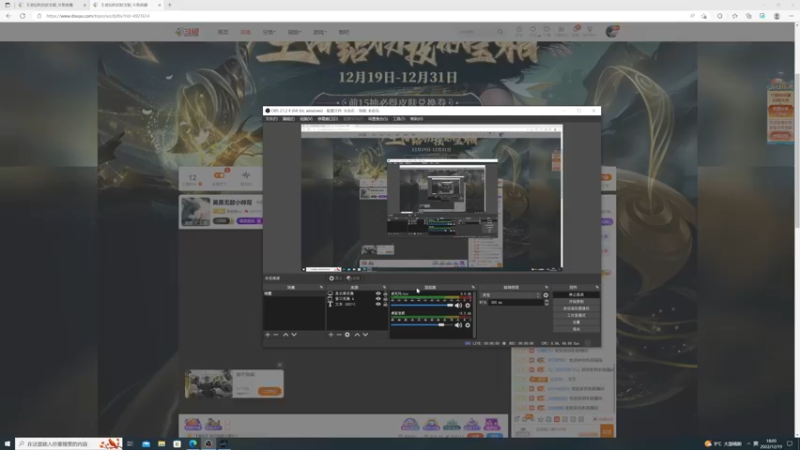Open the 视图 menu in OBS
This screenshot has width=800, height=450.
[x=306, y=119]
